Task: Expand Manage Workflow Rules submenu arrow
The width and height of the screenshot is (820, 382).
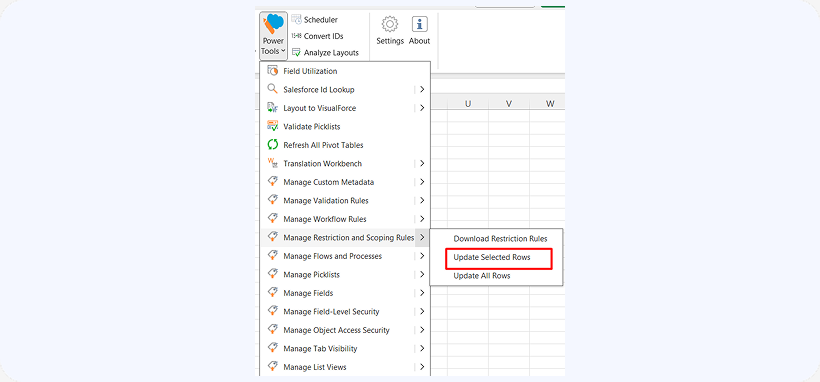Action: coord(422,219)
